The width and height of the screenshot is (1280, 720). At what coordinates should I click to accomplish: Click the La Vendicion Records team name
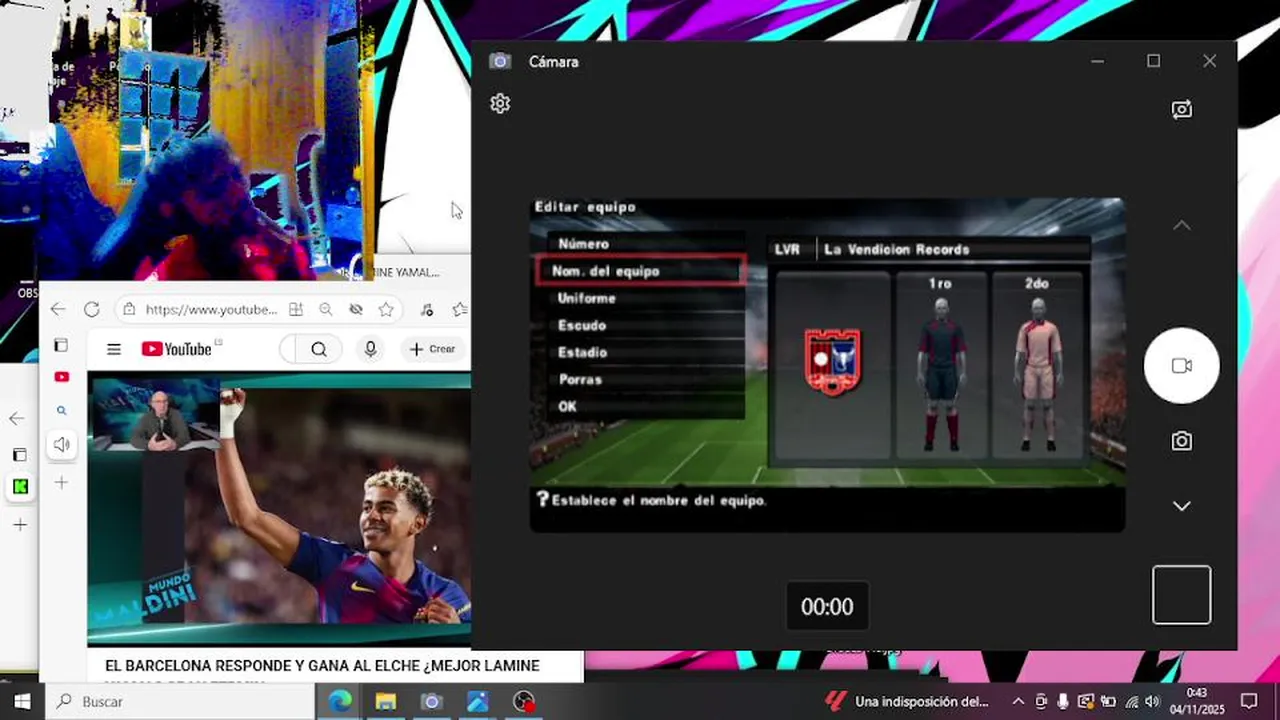[x=896, y=250]
